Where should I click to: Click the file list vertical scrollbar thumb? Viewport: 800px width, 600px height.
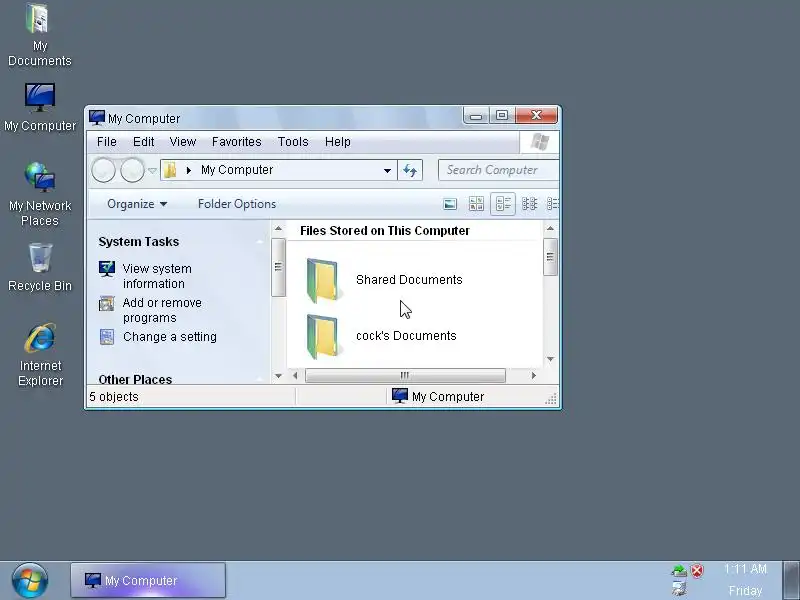[550, 257]
